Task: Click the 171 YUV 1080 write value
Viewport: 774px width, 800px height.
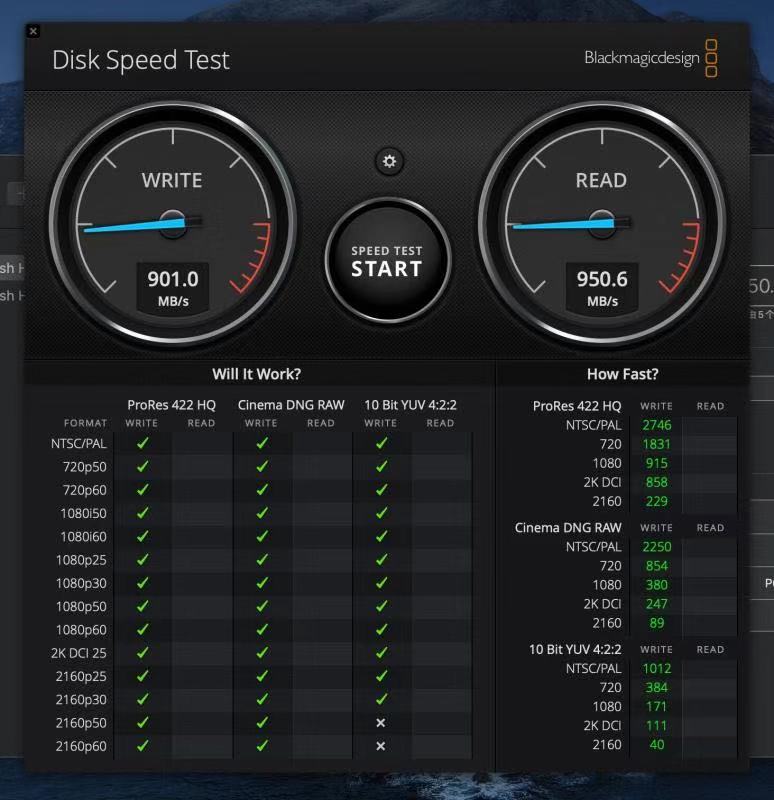Action: coord(657,707)
